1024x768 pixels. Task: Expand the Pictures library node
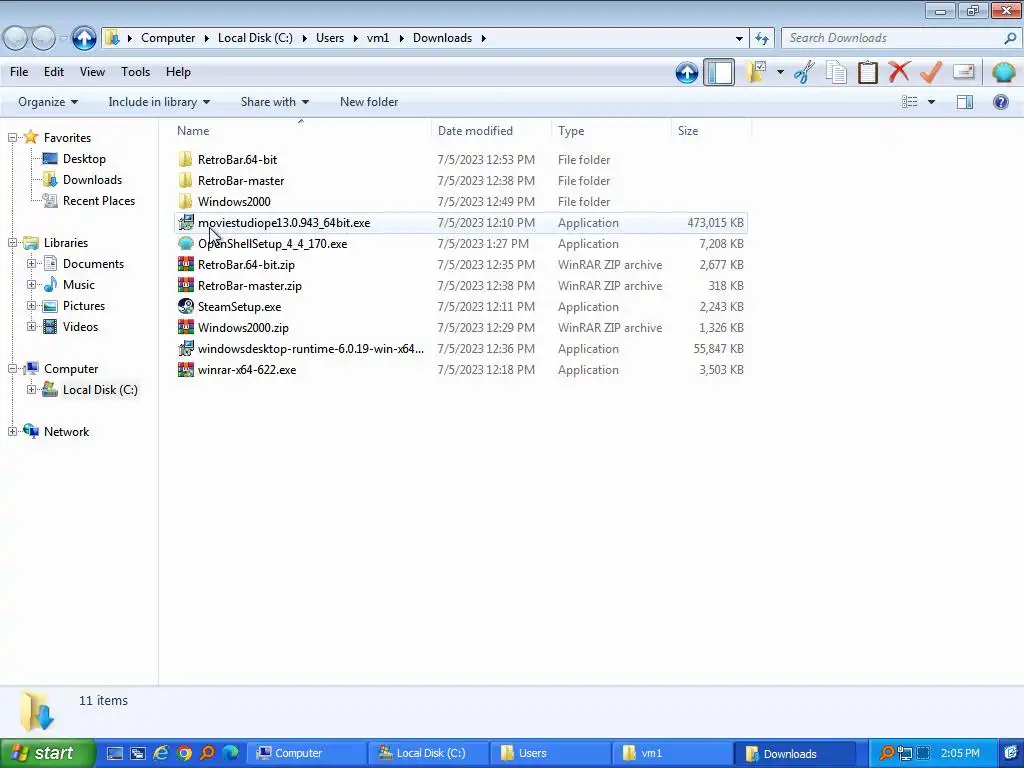[31, 306]
